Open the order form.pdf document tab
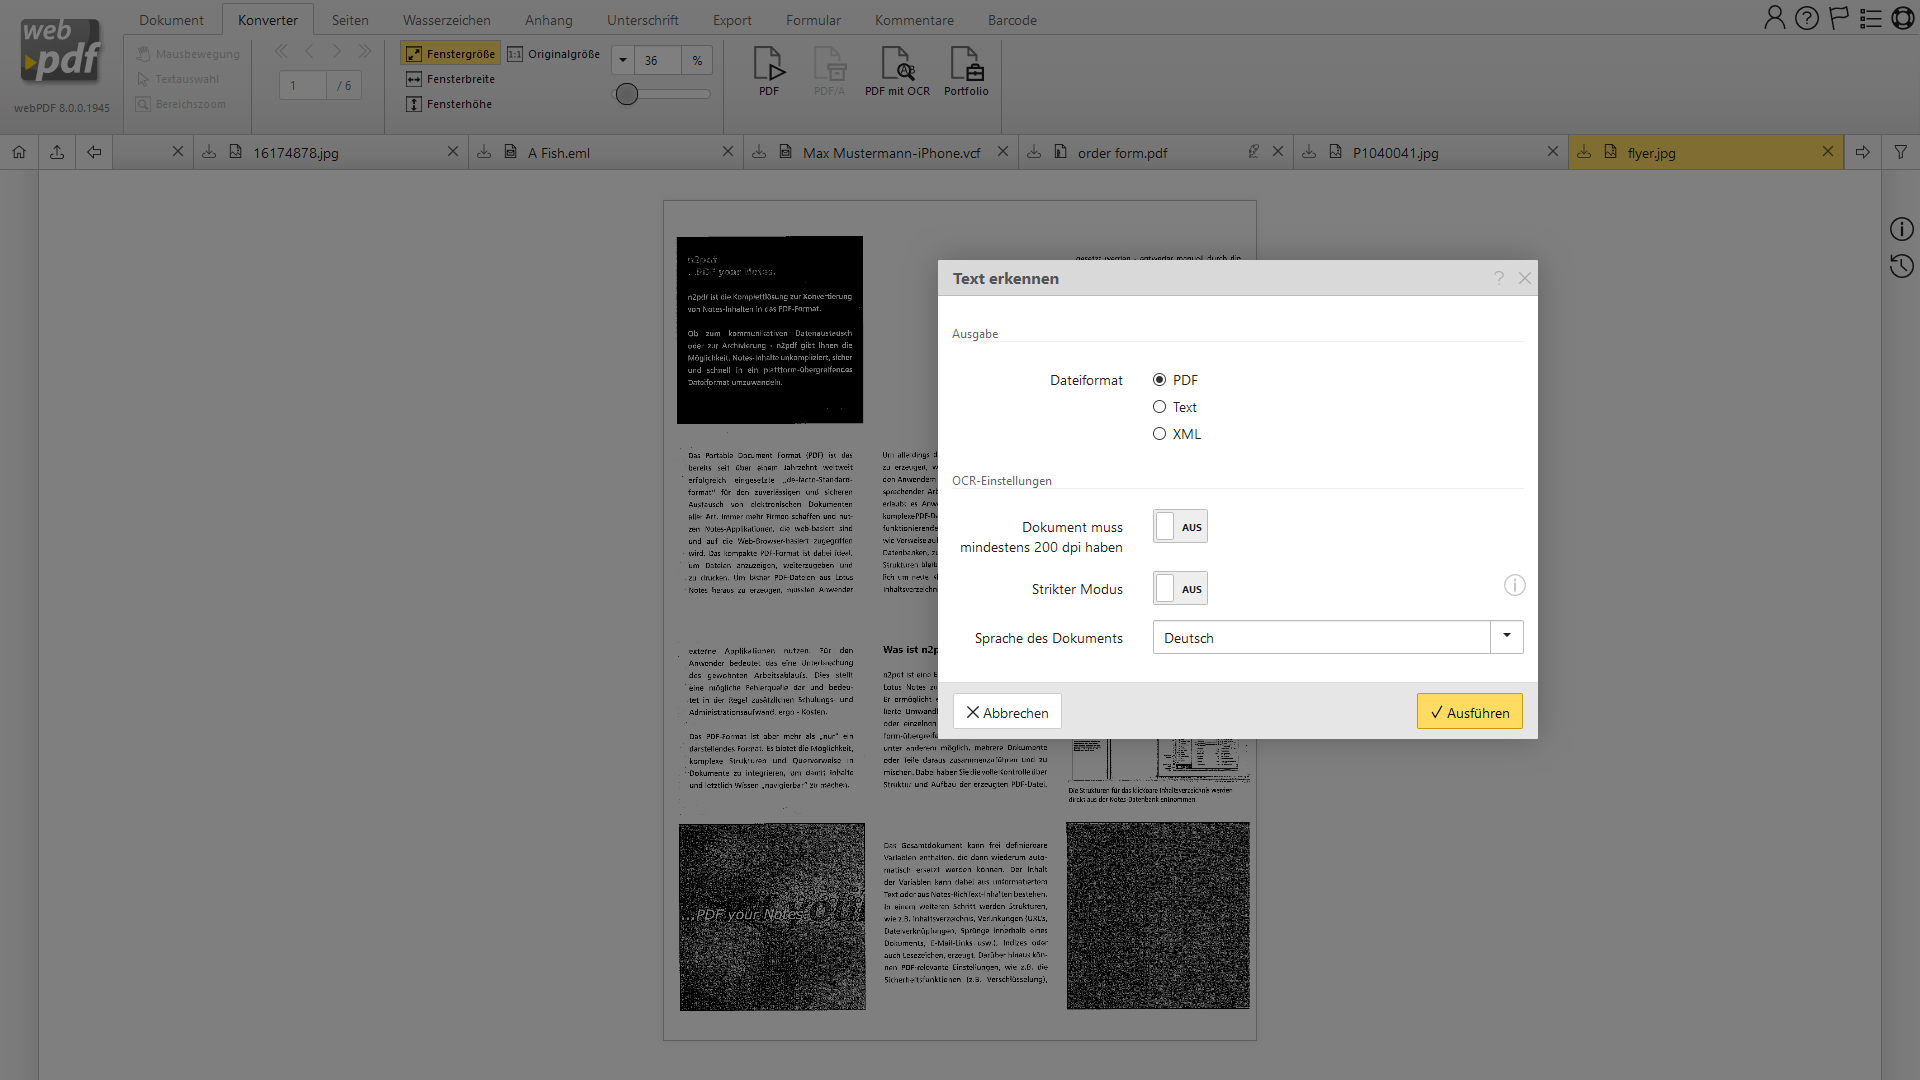Image resolution: width=1920 pixels, height=1080 pixels. point(1122,153)
